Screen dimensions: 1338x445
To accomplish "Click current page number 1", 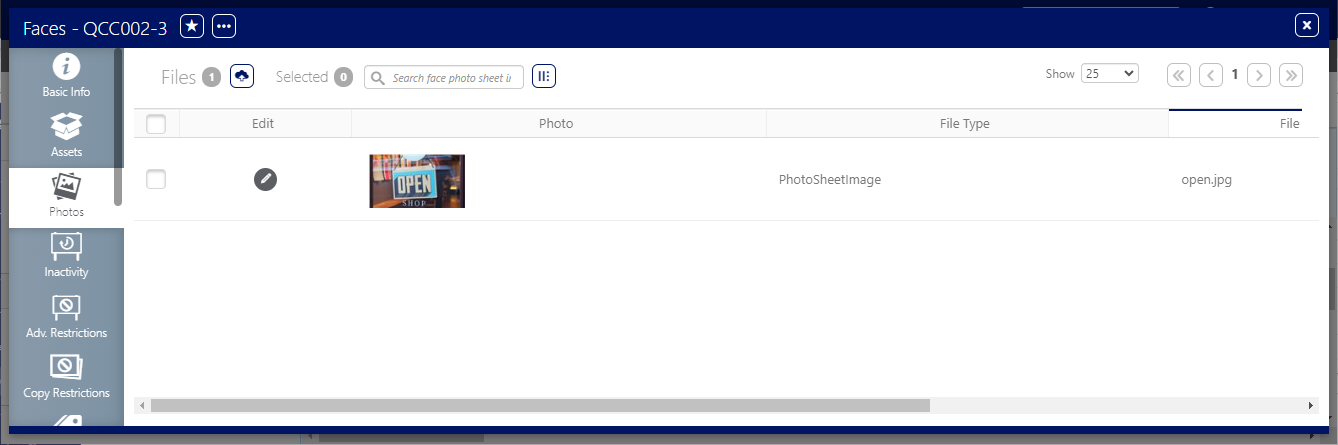I will click(1235, 74).
